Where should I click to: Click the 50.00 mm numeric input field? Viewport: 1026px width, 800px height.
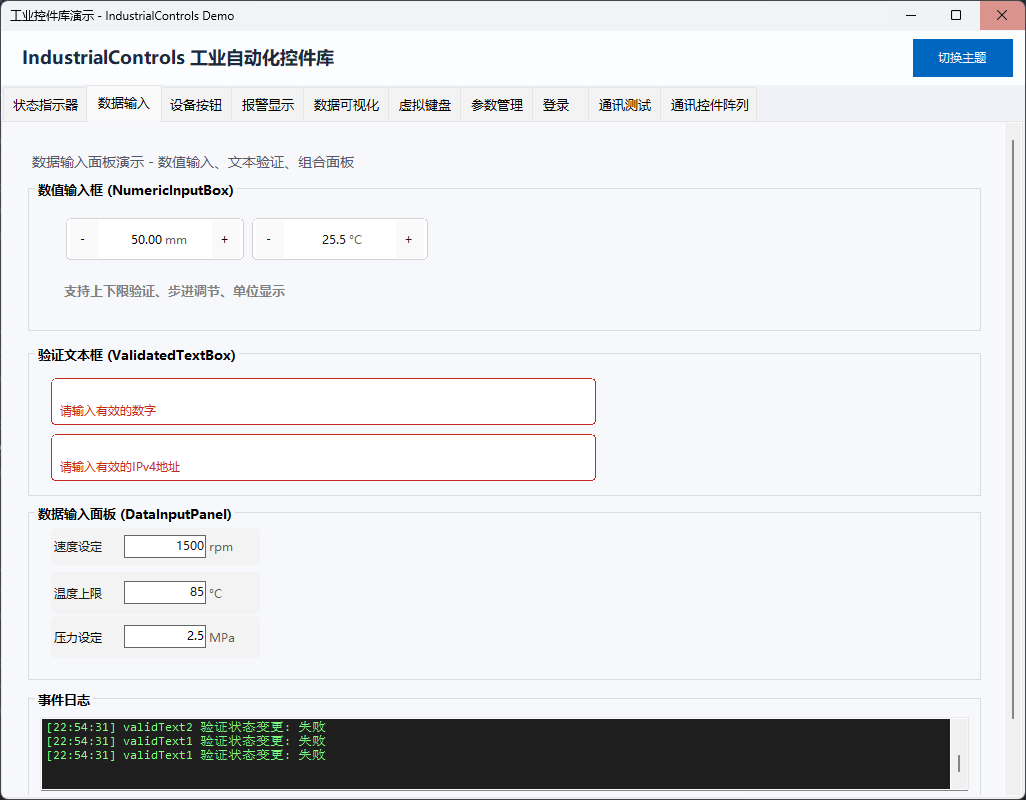pyautogui.click(x=154, y=239)
